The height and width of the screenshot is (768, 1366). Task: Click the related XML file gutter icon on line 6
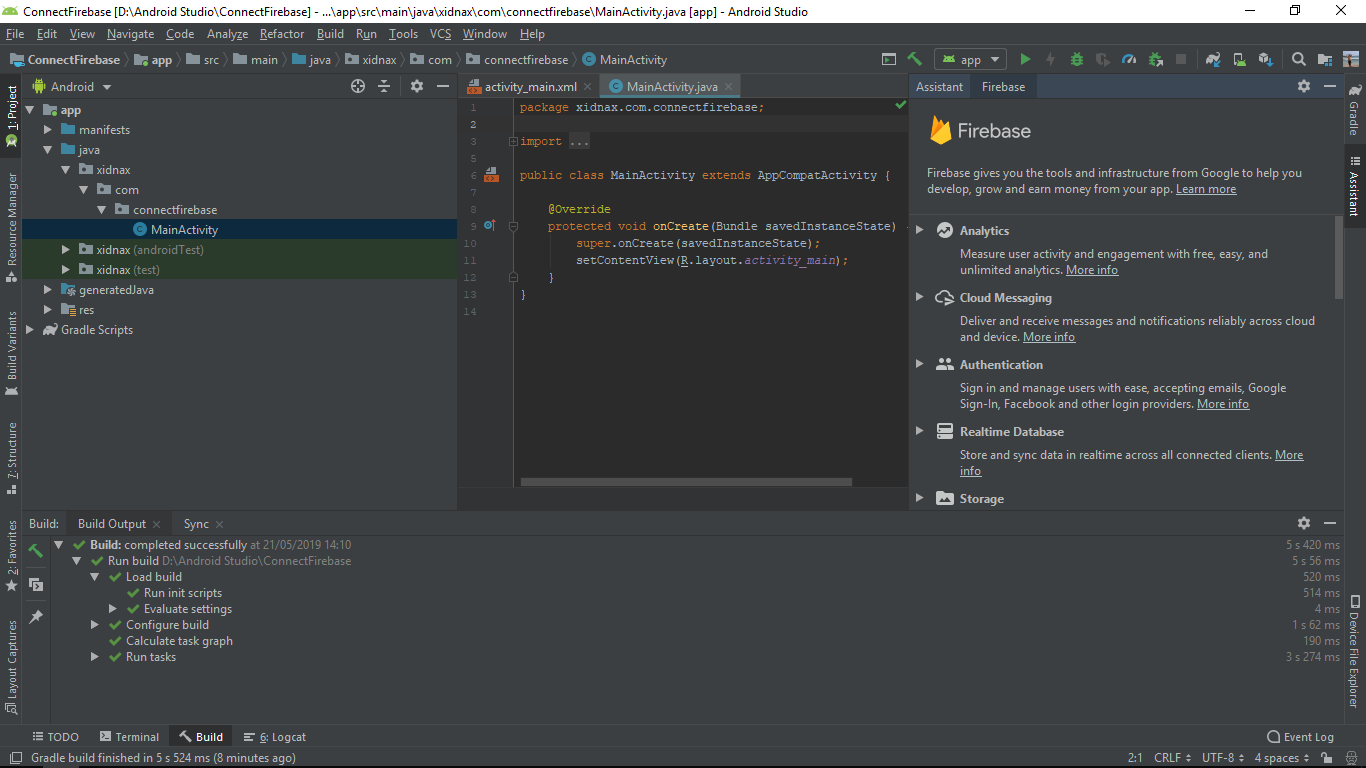pyautogui.click(x=491, y=175)
